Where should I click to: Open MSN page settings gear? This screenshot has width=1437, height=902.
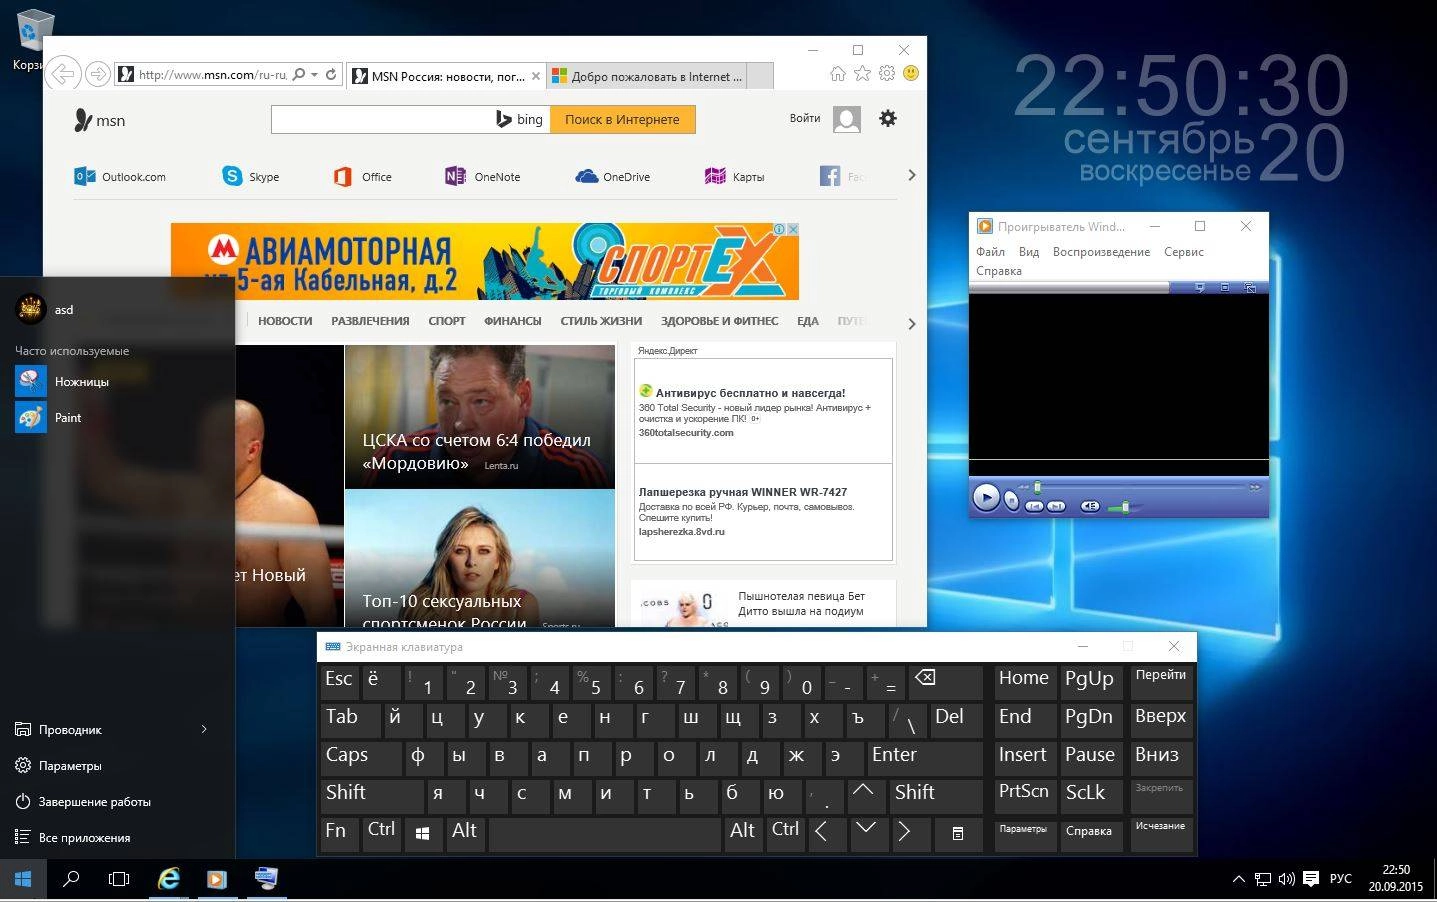[888, 118]
